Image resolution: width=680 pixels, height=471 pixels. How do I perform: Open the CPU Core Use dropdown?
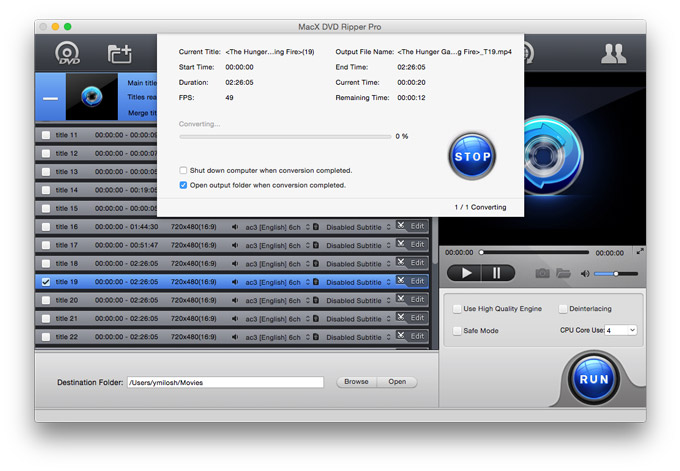coord(620,330)
